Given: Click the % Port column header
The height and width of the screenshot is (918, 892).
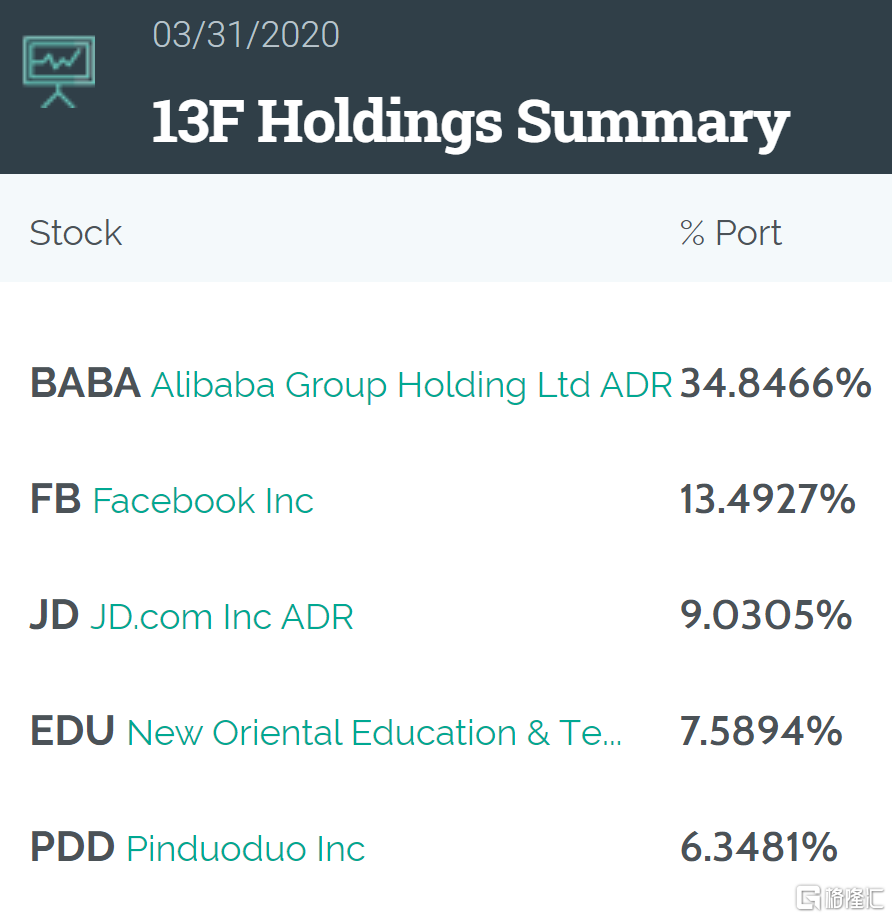Looking at the screenshot, I should [x=731, y=233].
